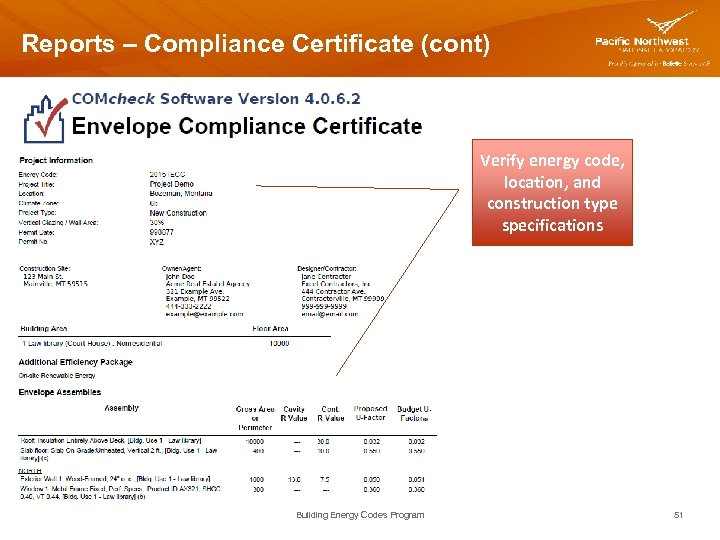Screen dimensions: 720x540
Task: Click the '123 Main St.' address line
Action: click(43, 276)
